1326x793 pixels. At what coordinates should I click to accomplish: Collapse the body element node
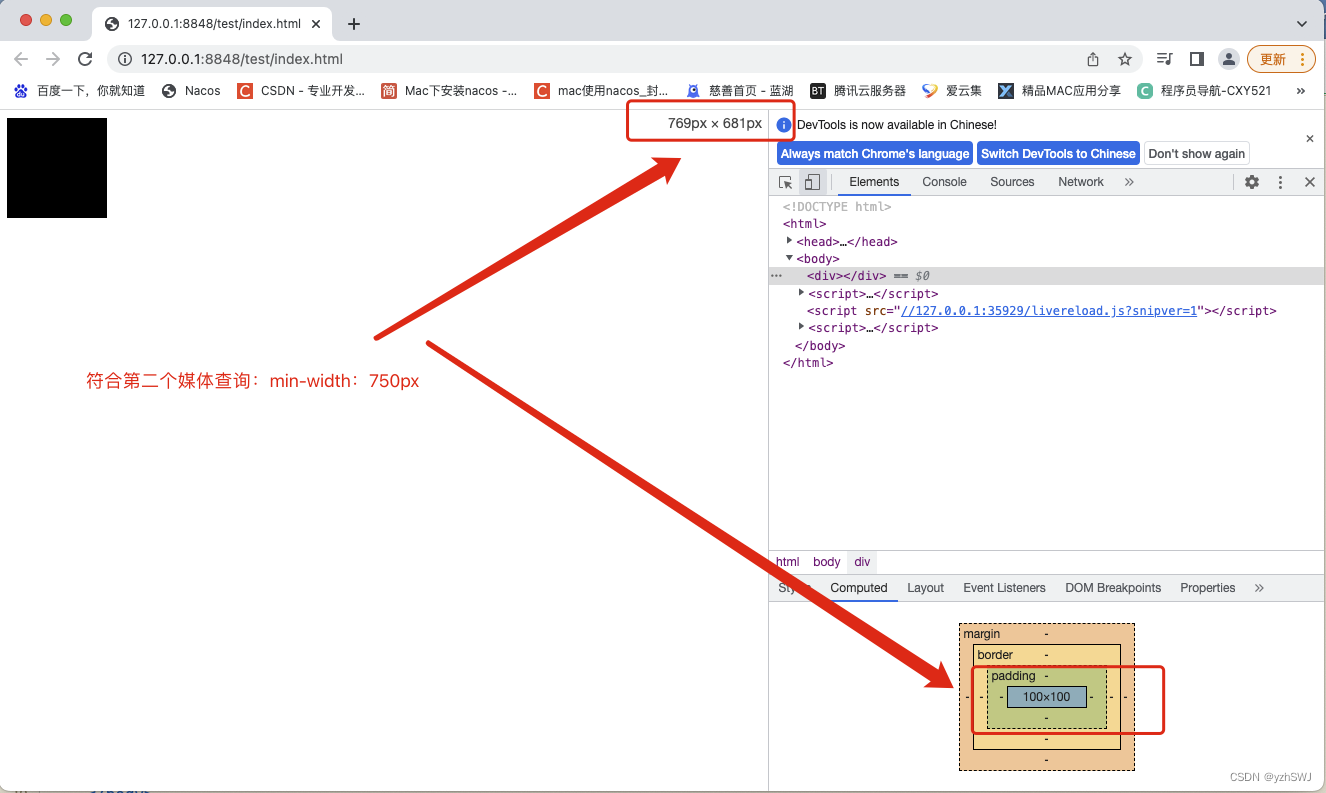pos(790,258)
